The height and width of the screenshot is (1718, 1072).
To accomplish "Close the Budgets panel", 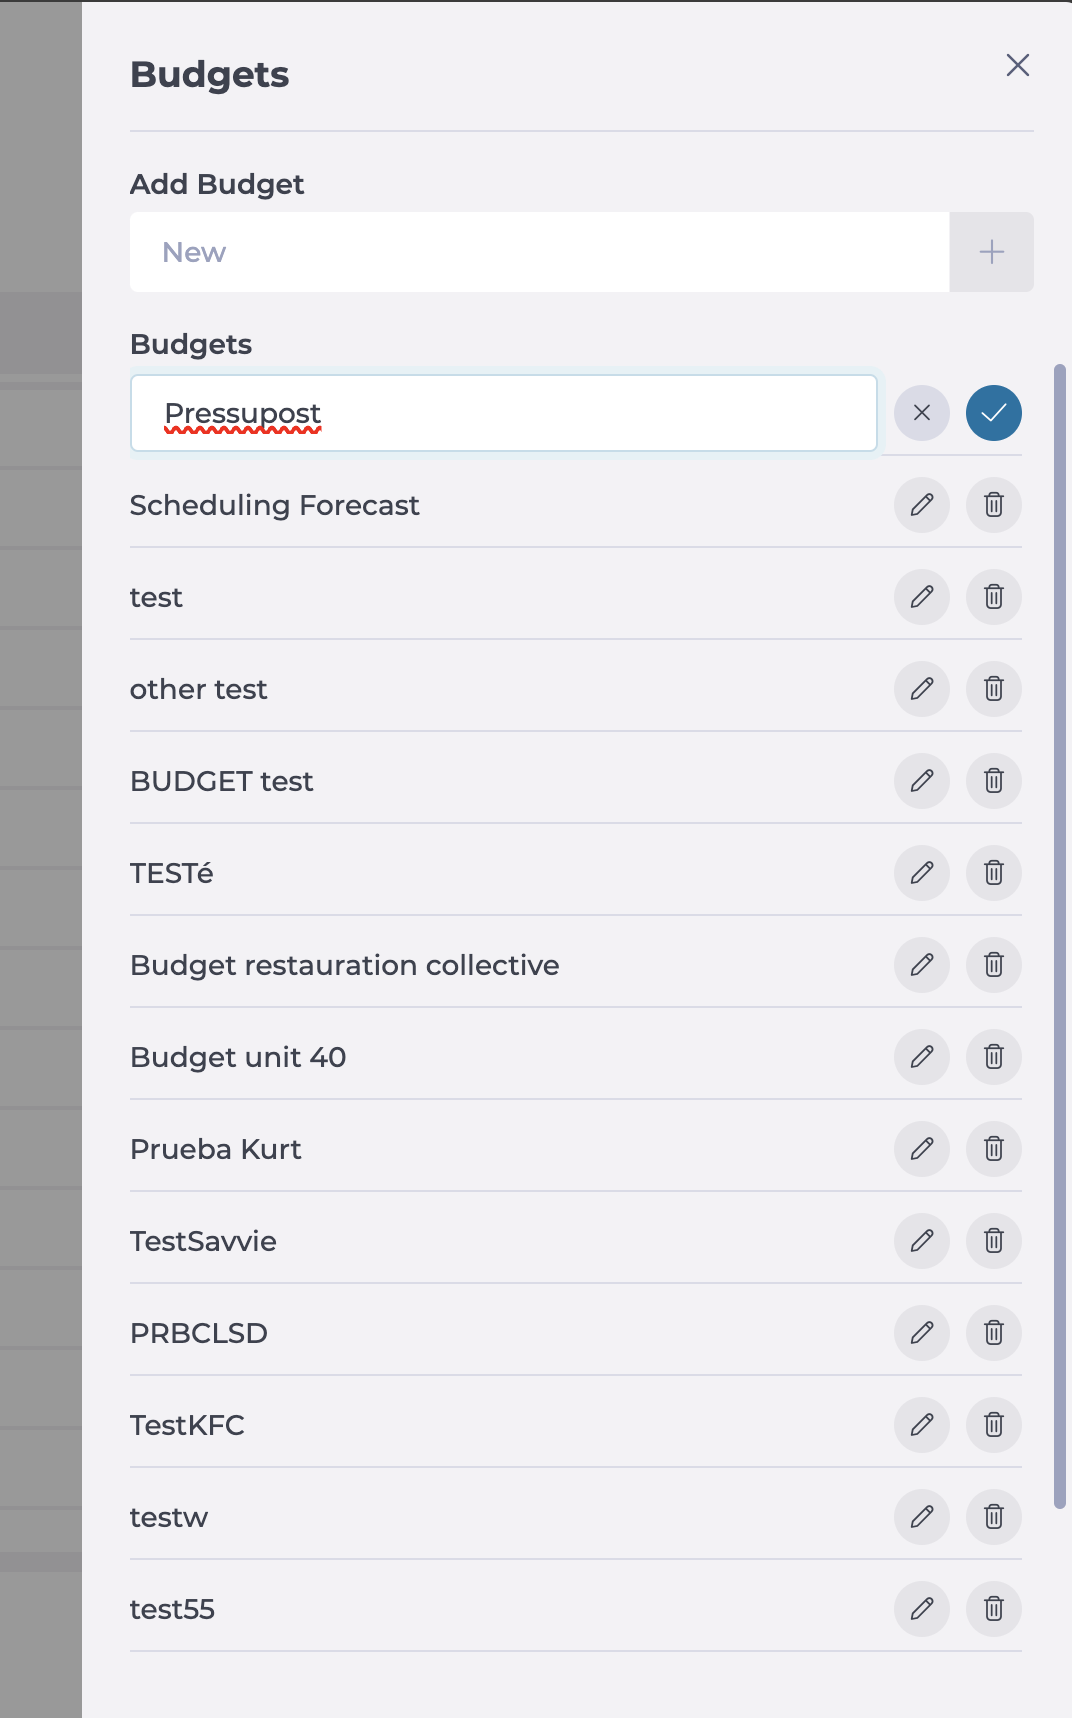I will coord(1018,65).
